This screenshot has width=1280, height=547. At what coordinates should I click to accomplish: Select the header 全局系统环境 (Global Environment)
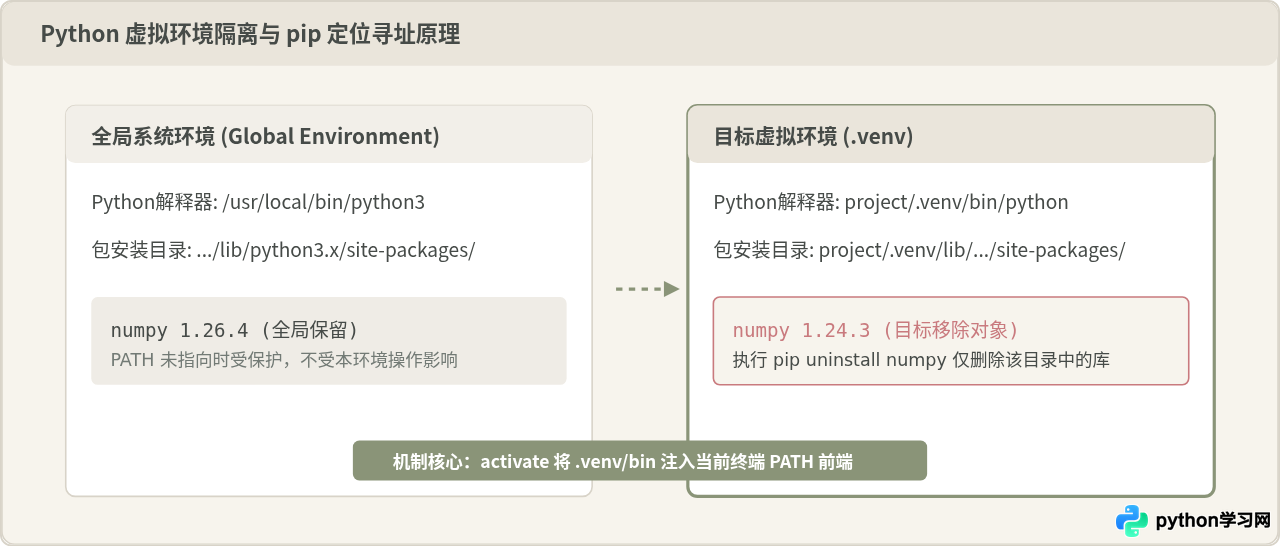tap(265, 136)
